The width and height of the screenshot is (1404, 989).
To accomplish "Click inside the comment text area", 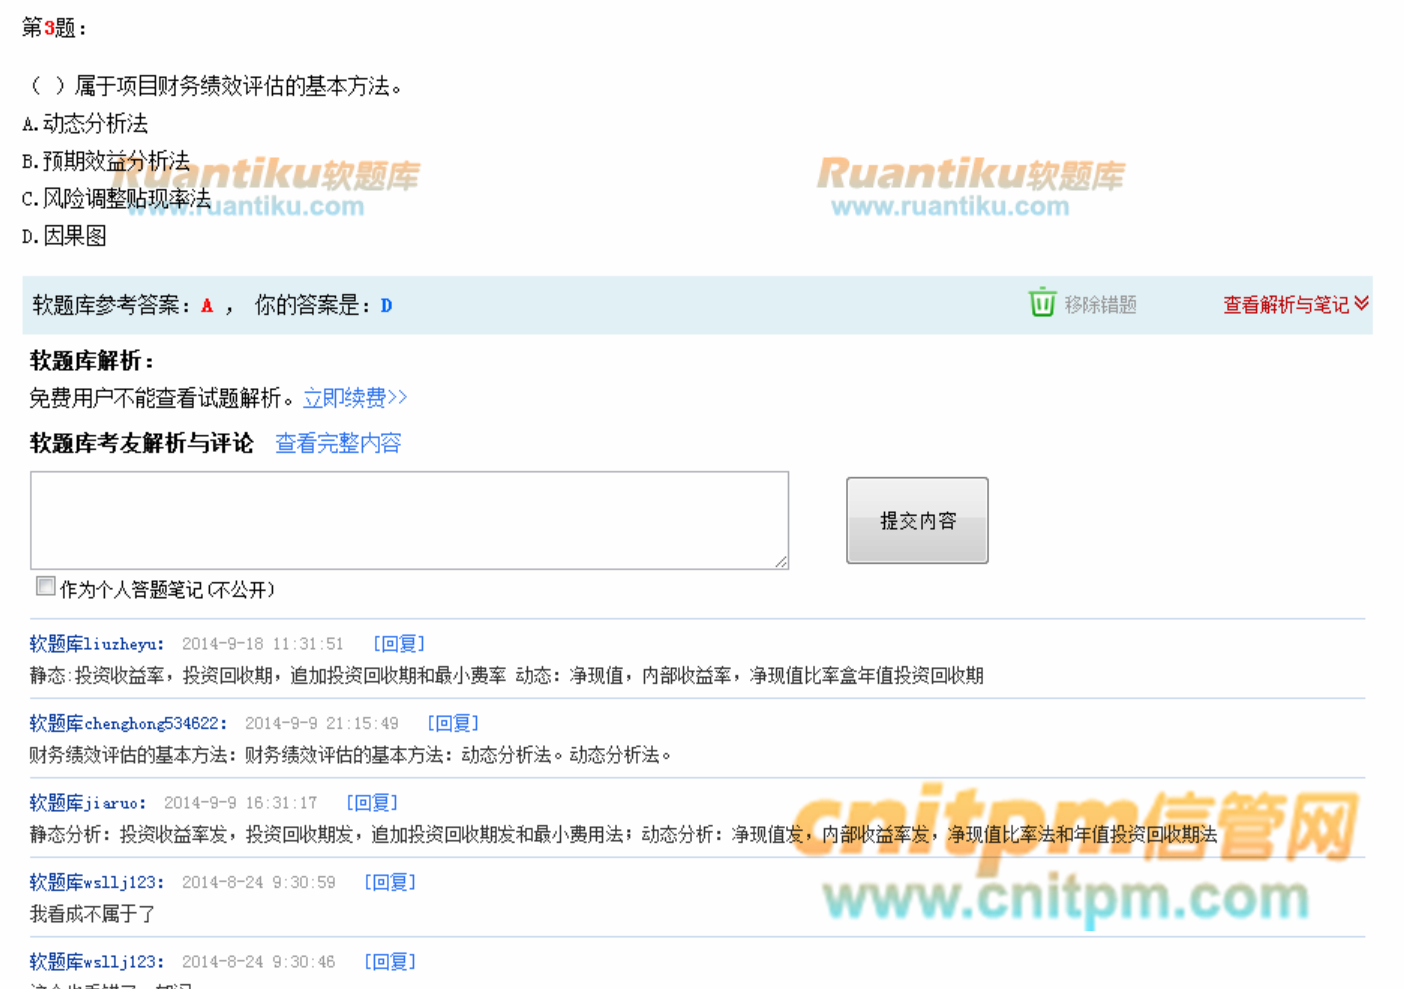I will tap(409, 520).
